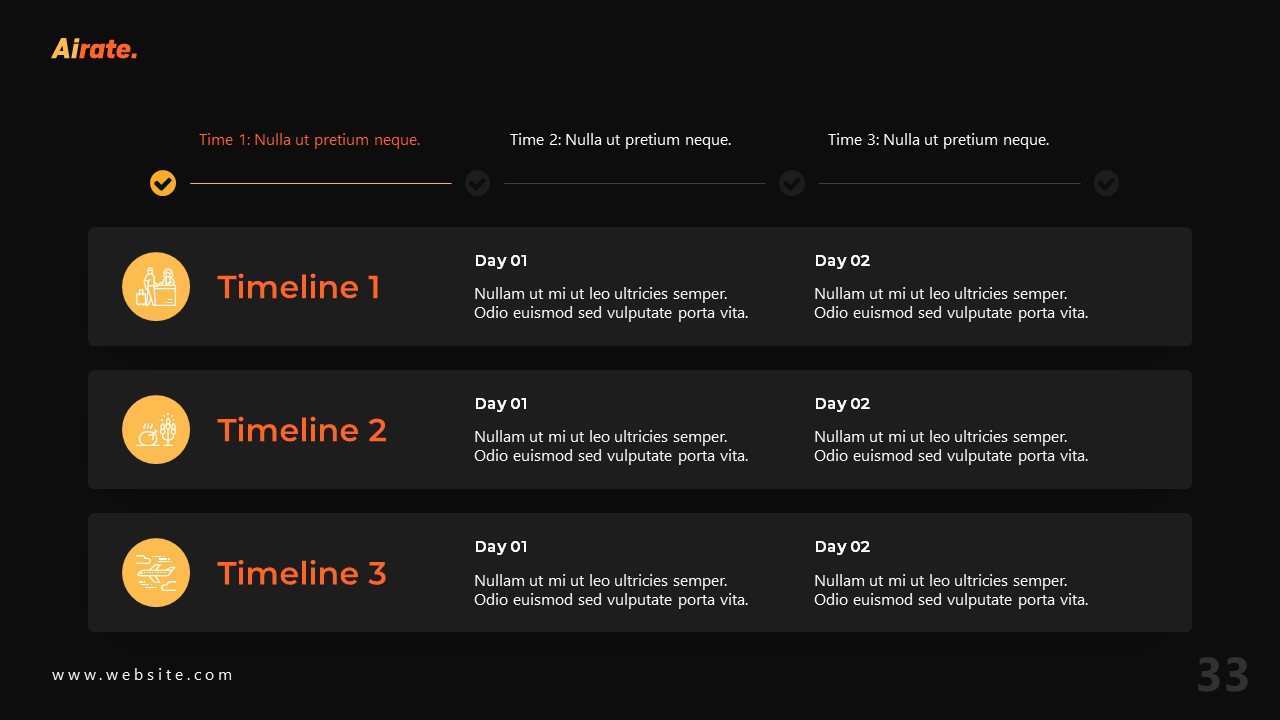Click the gray checkmark between Time 1 and Time 2
This screenshot has width=1280, height=720.
(x=478, y=183)
